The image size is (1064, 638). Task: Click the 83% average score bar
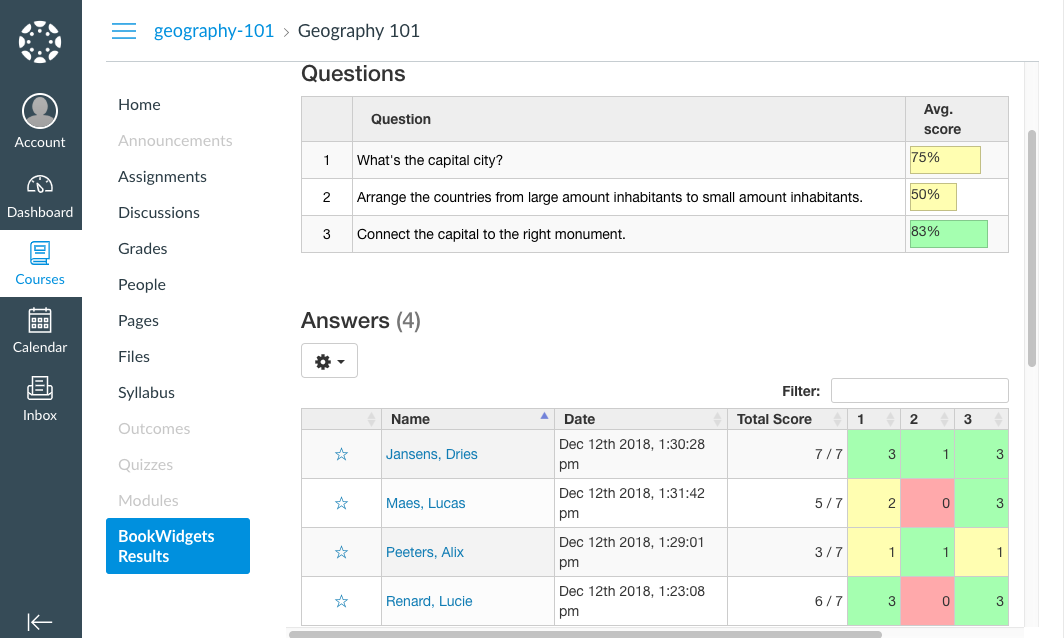[948, 233]
